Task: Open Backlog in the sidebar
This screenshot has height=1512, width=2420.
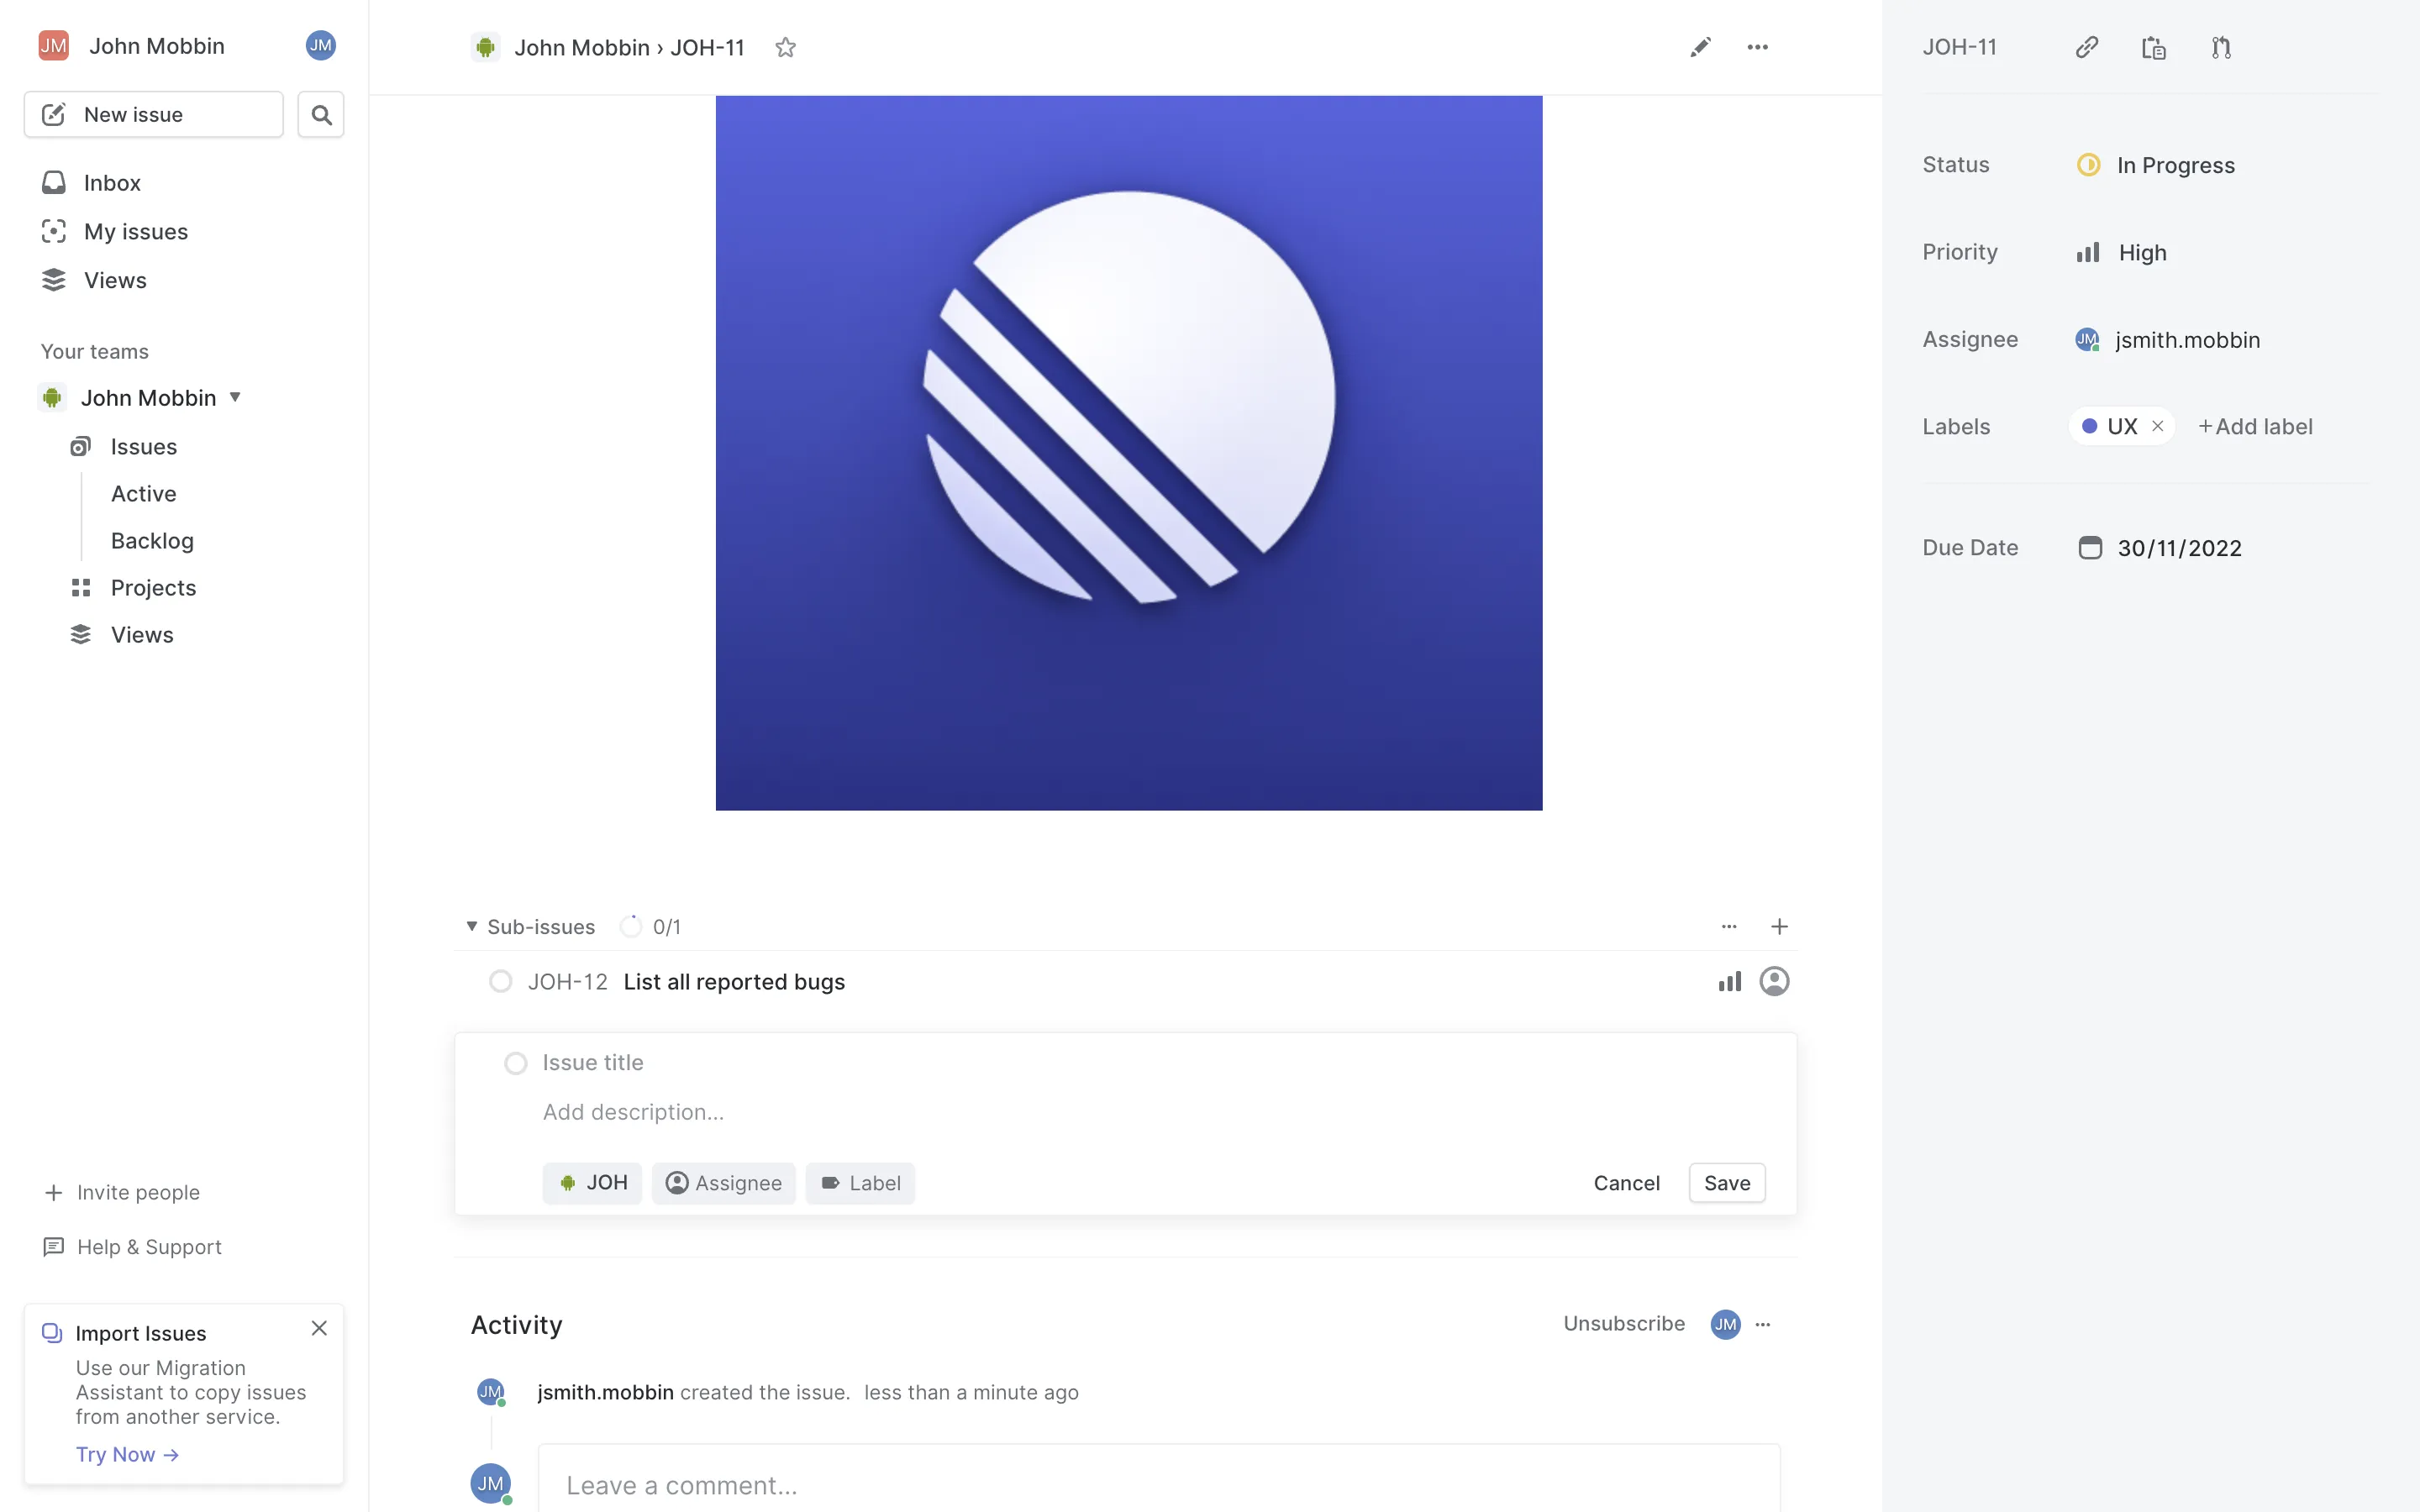Action: [152, 541]
